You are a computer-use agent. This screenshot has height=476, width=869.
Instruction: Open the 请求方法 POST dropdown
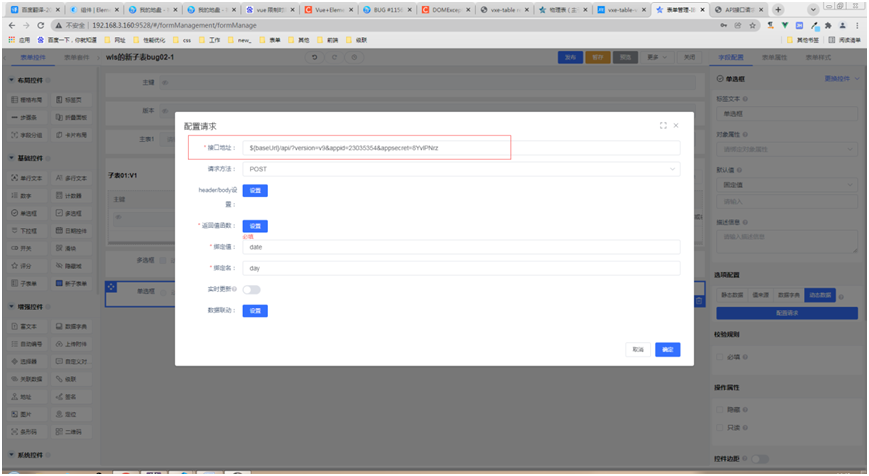click(x=461, y=169)
